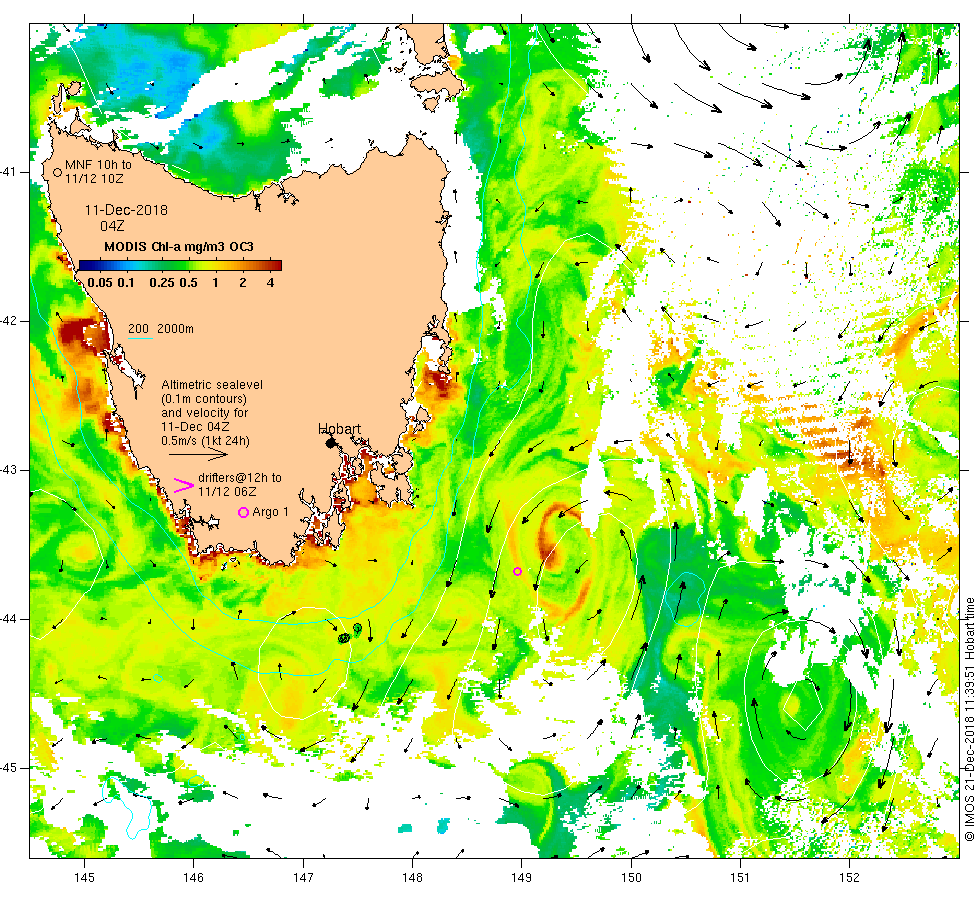Image resolution: width=980 pixels, height=900 pixels.
Task: Click the longitude axis label 148
Action: pos(412,878)
